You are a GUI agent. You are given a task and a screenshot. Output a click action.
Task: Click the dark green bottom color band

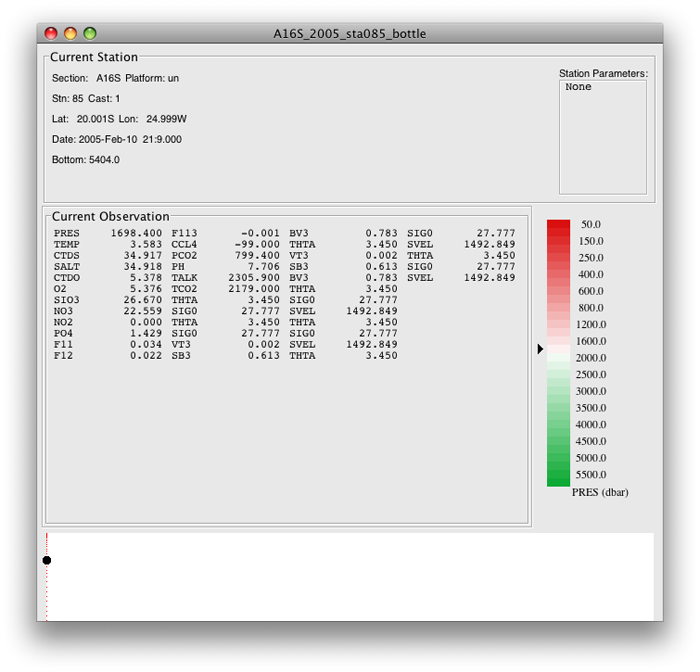click(x=558, y=482)
